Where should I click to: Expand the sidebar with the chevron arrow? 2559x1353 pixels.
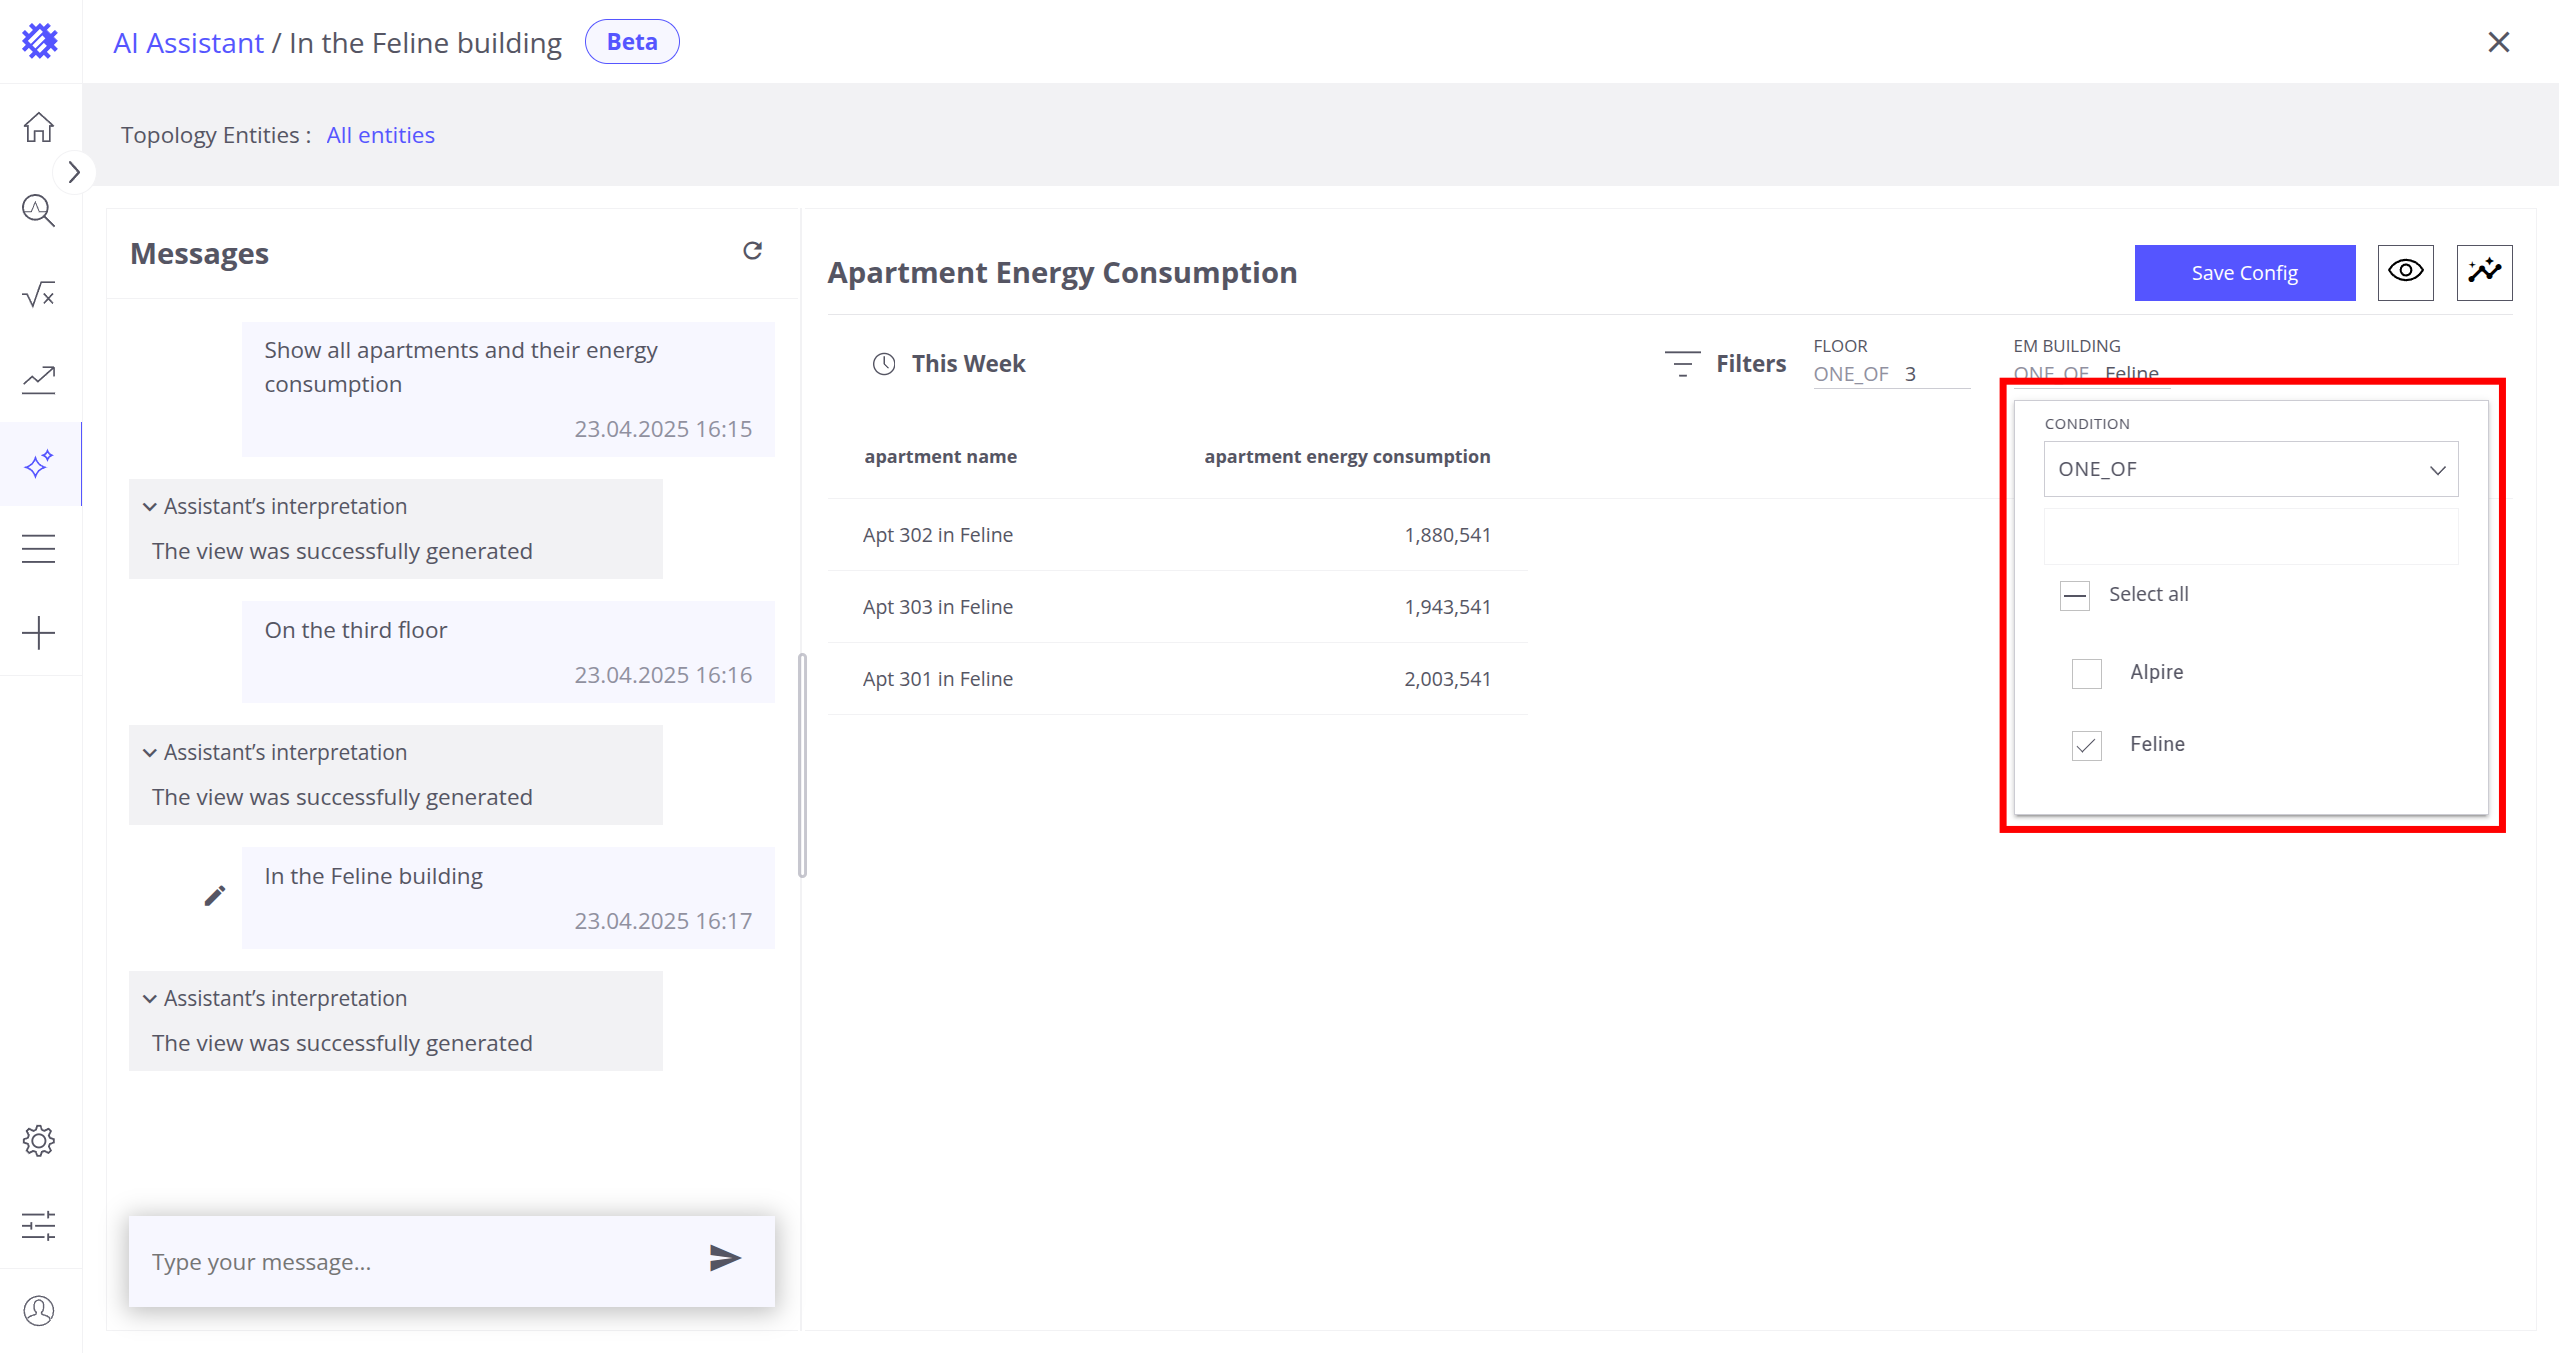click(x=73, y=172)
